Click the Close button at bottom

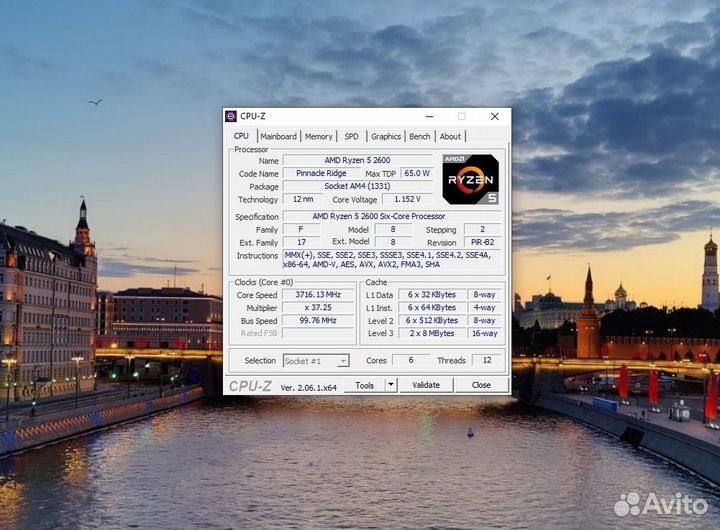tap(481, 385)
